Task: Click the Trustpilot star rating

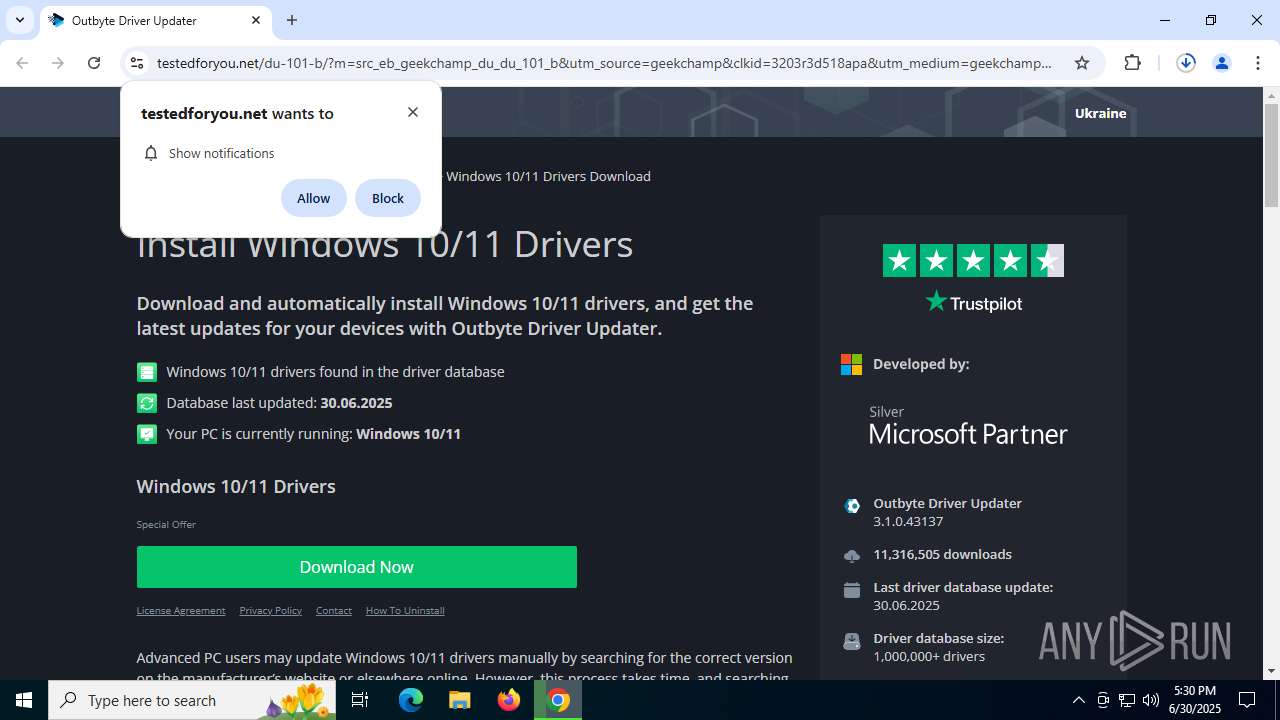Action: pos(973,261)
